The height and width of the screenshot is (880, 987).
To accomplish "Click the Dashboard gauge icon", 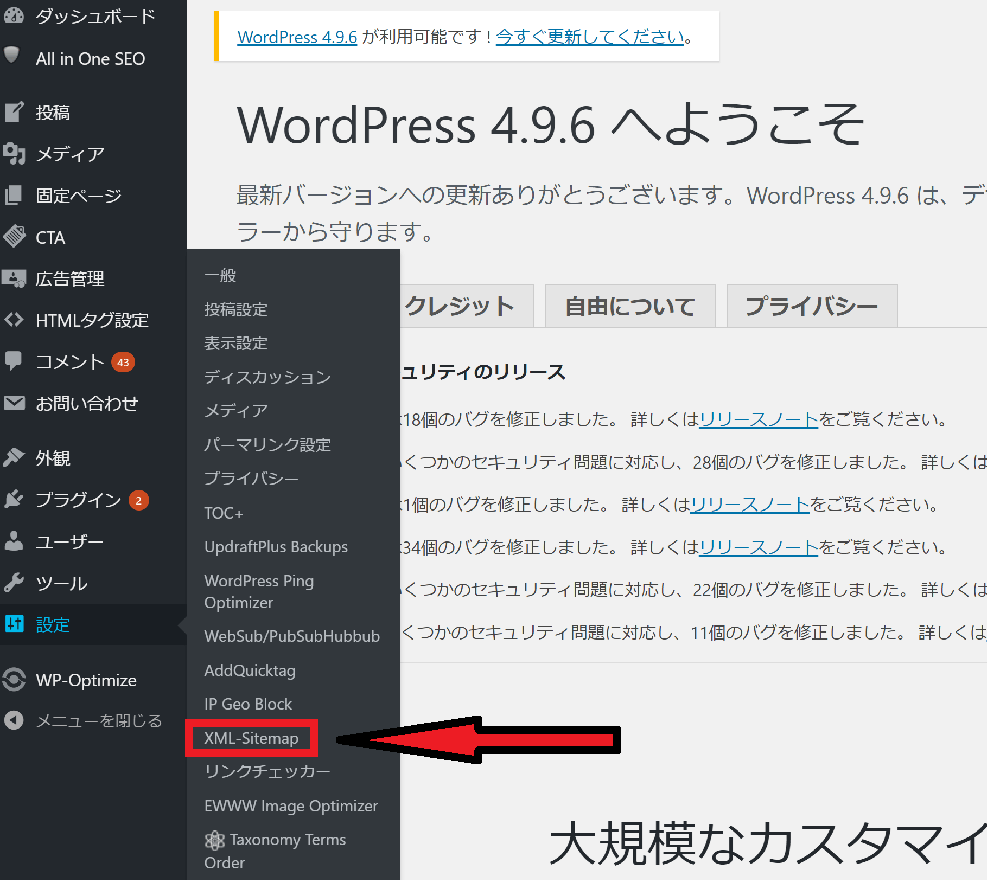I will coord(14,15).
